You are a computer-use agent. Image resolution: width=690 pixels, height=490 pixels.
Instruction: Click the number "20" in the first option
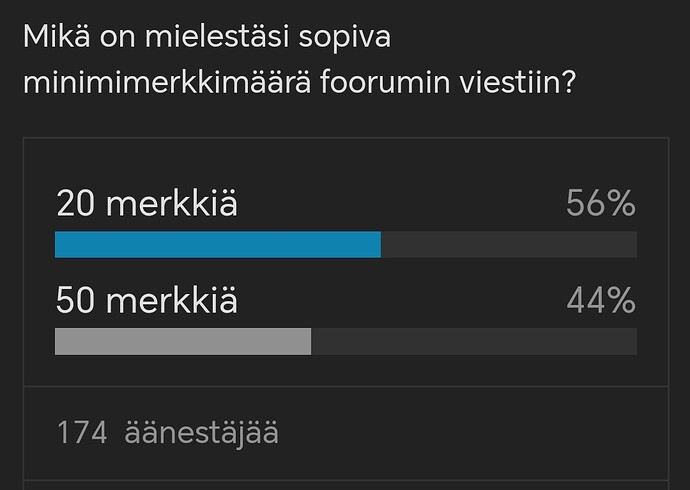coord(75,203)
